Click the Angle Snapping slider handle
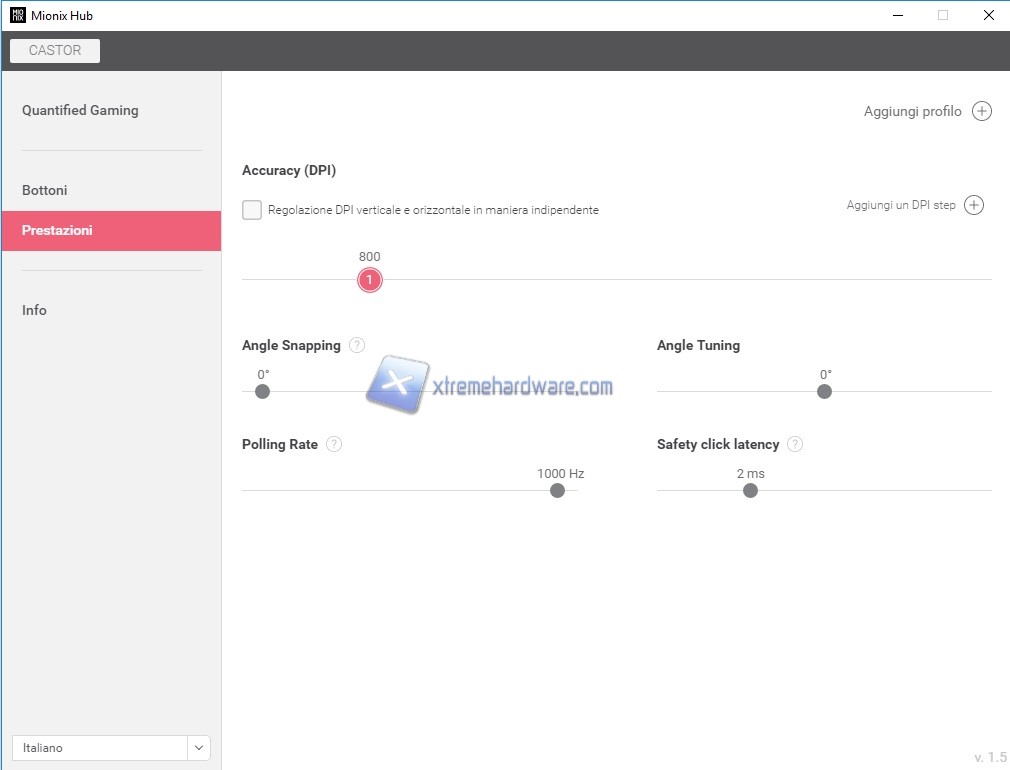1010x770 pixels. pos(262,391)
